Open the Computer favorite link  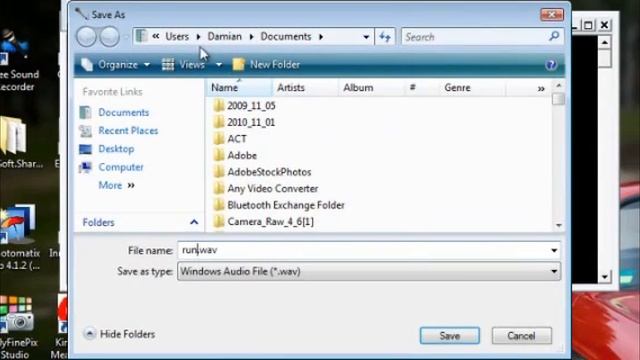(x=121, y=167)
